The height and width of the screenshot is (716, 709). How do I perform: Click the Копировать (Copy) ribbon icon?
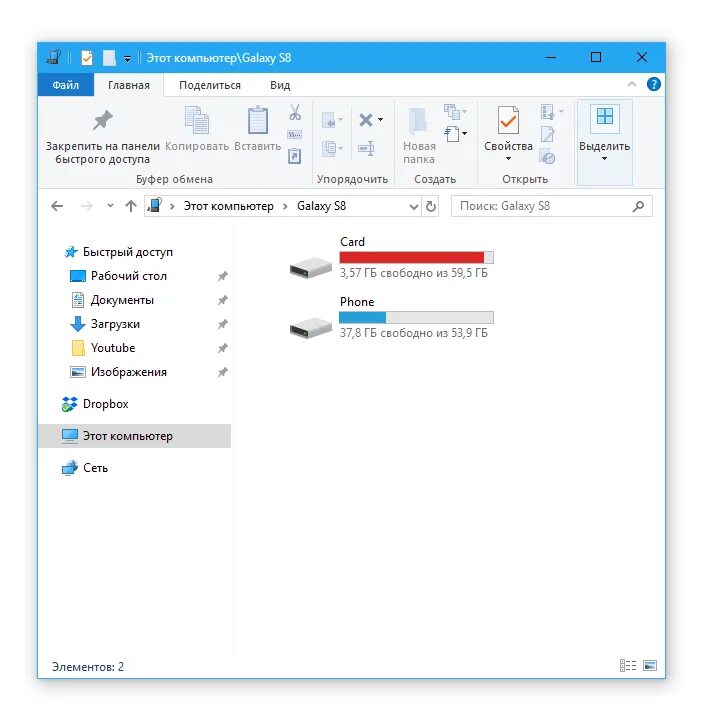coord(197,120)
